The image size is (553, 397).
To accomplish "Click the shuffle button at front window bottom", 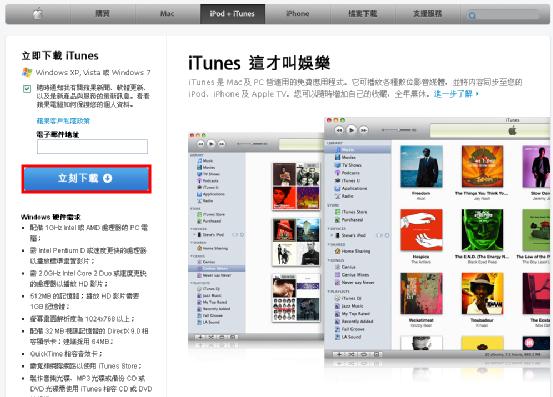I will coord(351,354).
